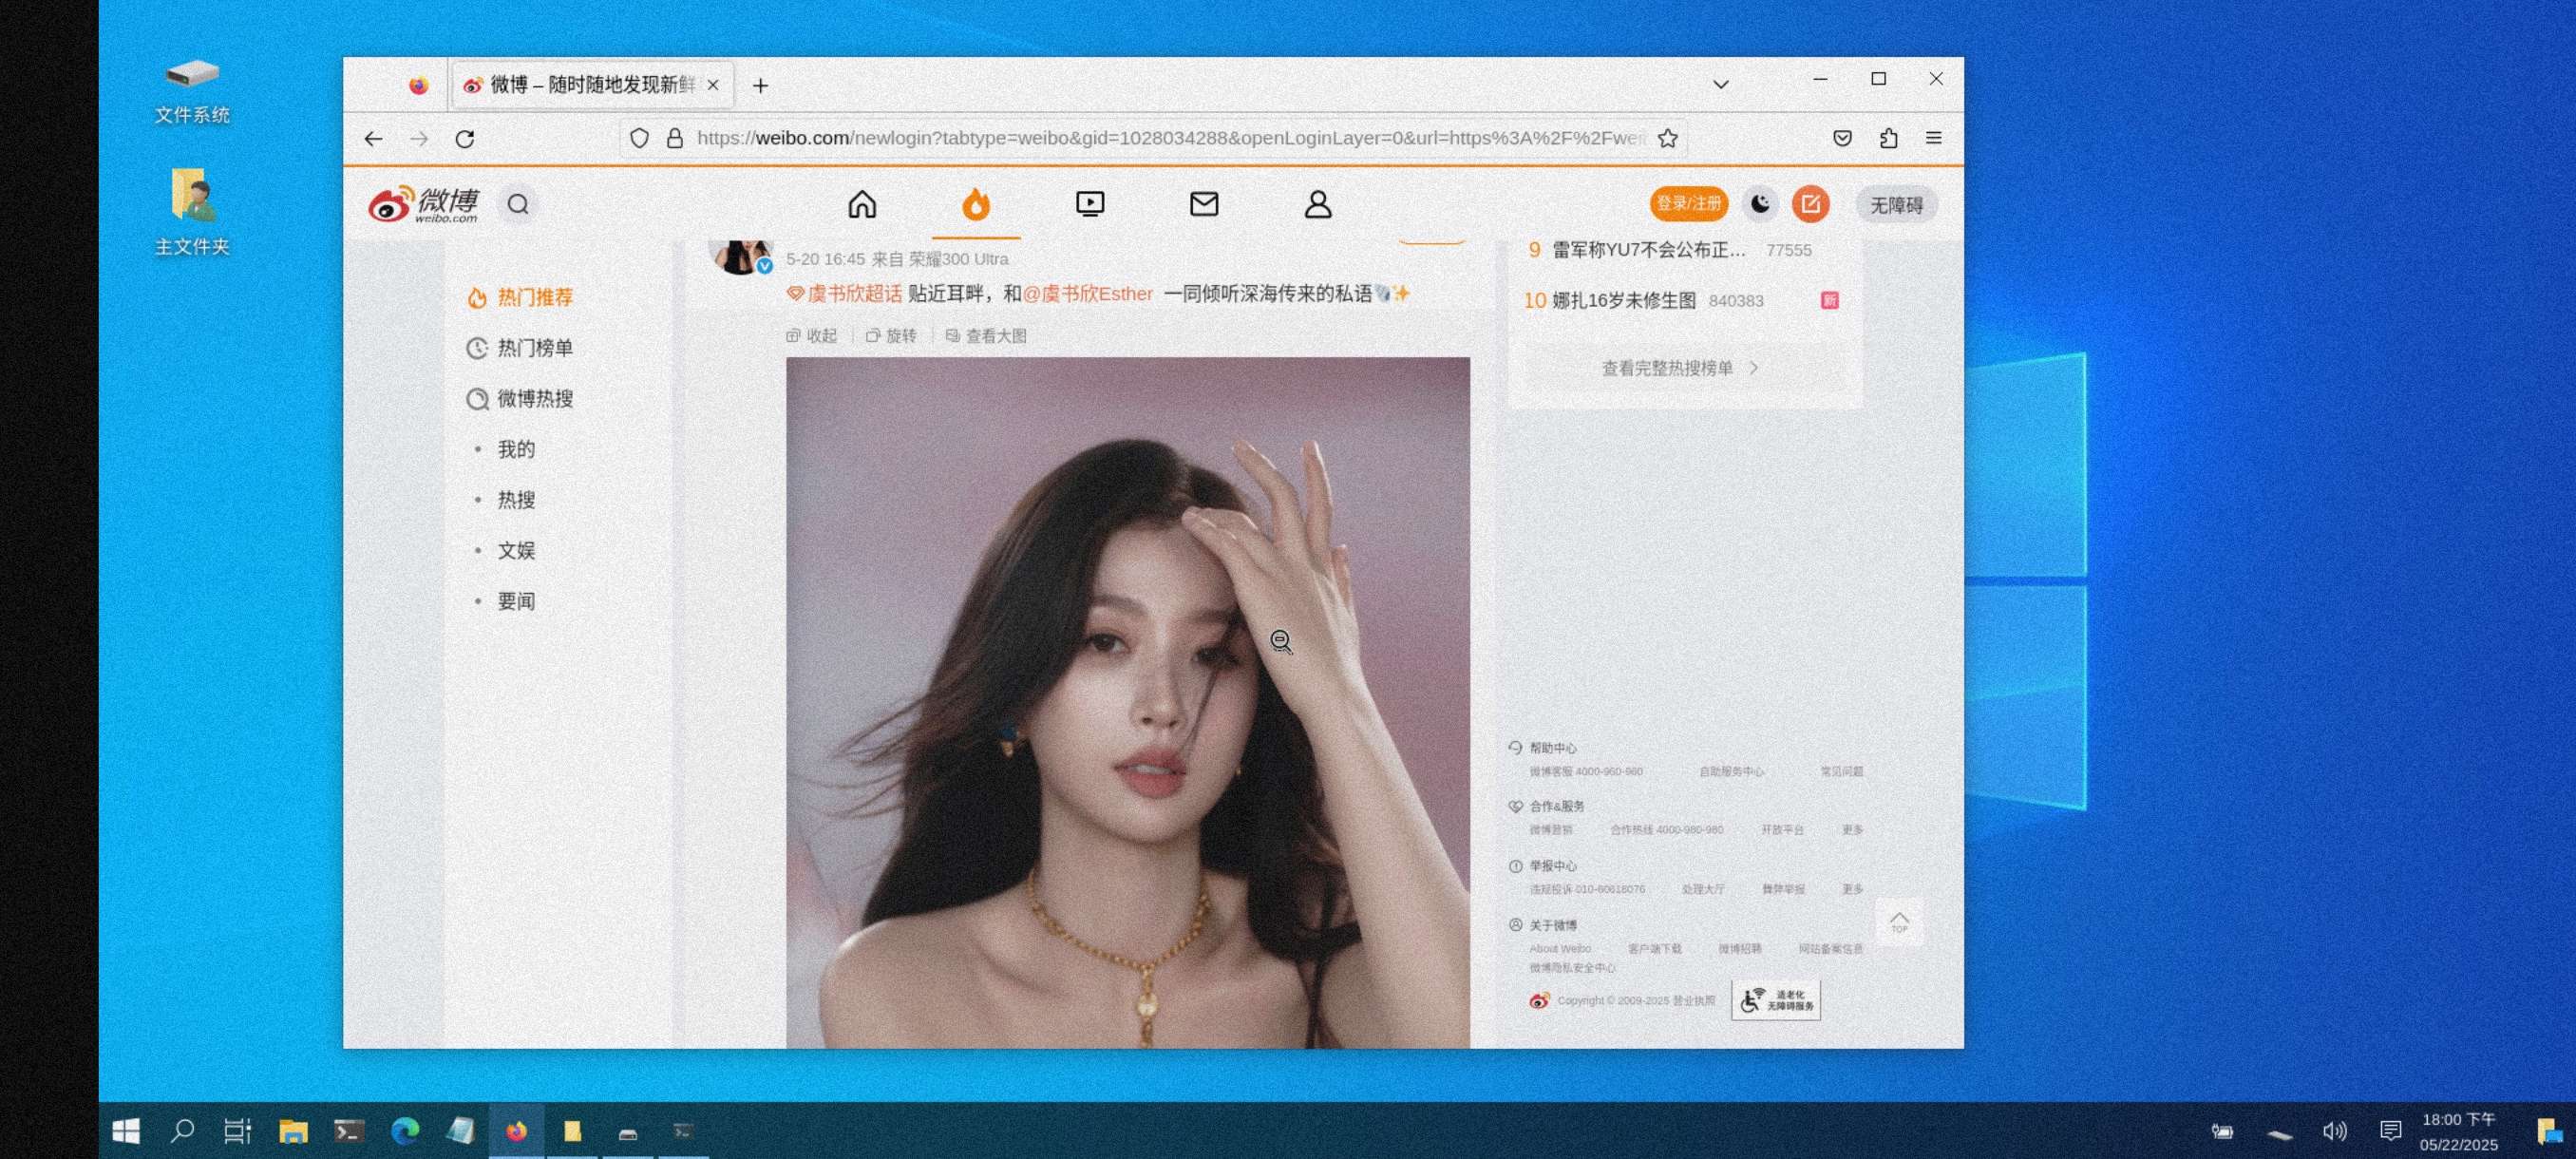2576x1159 pixels.
Task: Toggle 无障碍 accessibility mode
Action: [x=1895, y=205]
